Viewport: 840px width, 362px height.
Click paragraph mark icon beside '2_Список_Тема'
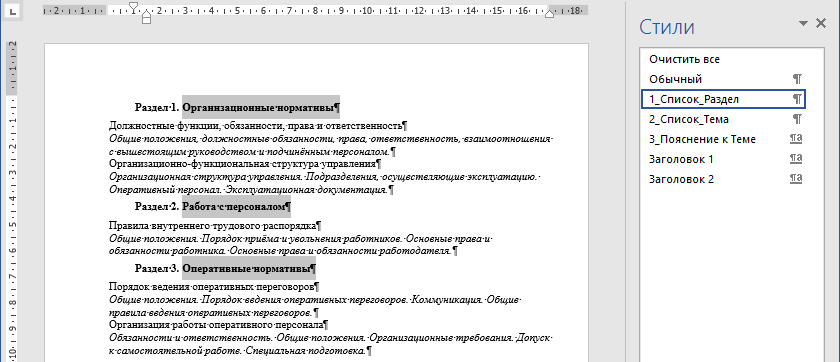coord(797,119)
